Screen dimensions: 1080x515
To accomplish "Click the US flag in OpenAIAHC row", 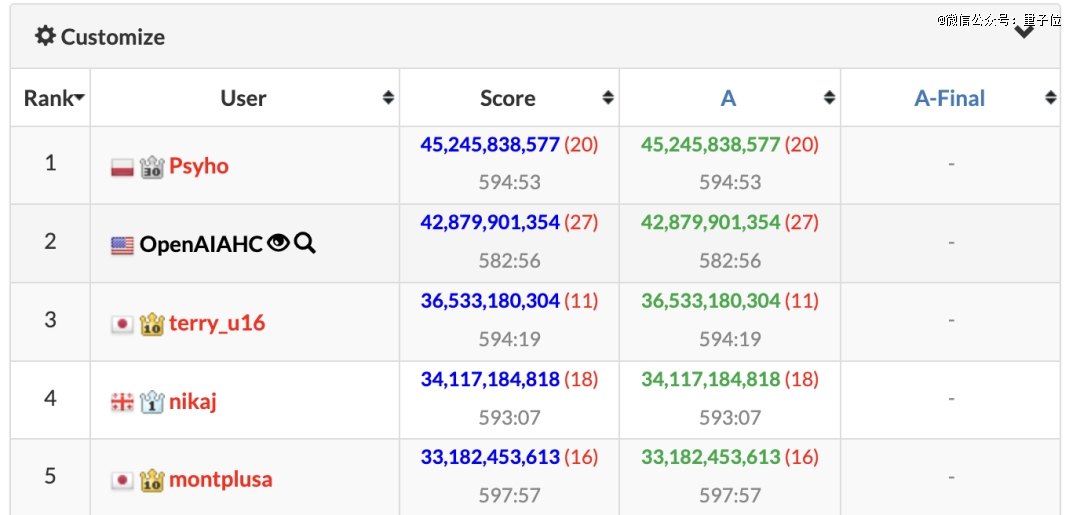I will tap(122, 245).
